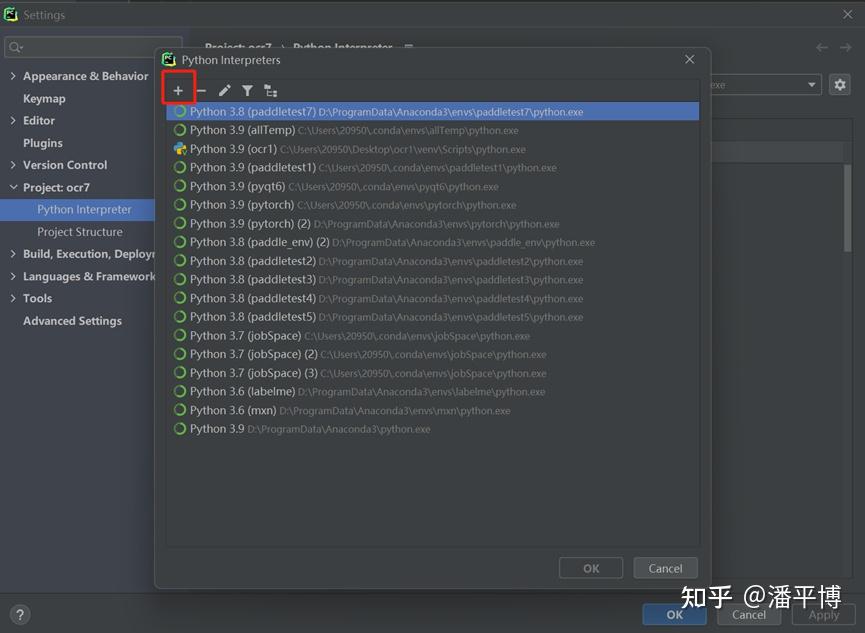Select Python 3.9 (pytorch) (2) interpreter
This screenshot has width=865, height=633.
tap(432, 224)
